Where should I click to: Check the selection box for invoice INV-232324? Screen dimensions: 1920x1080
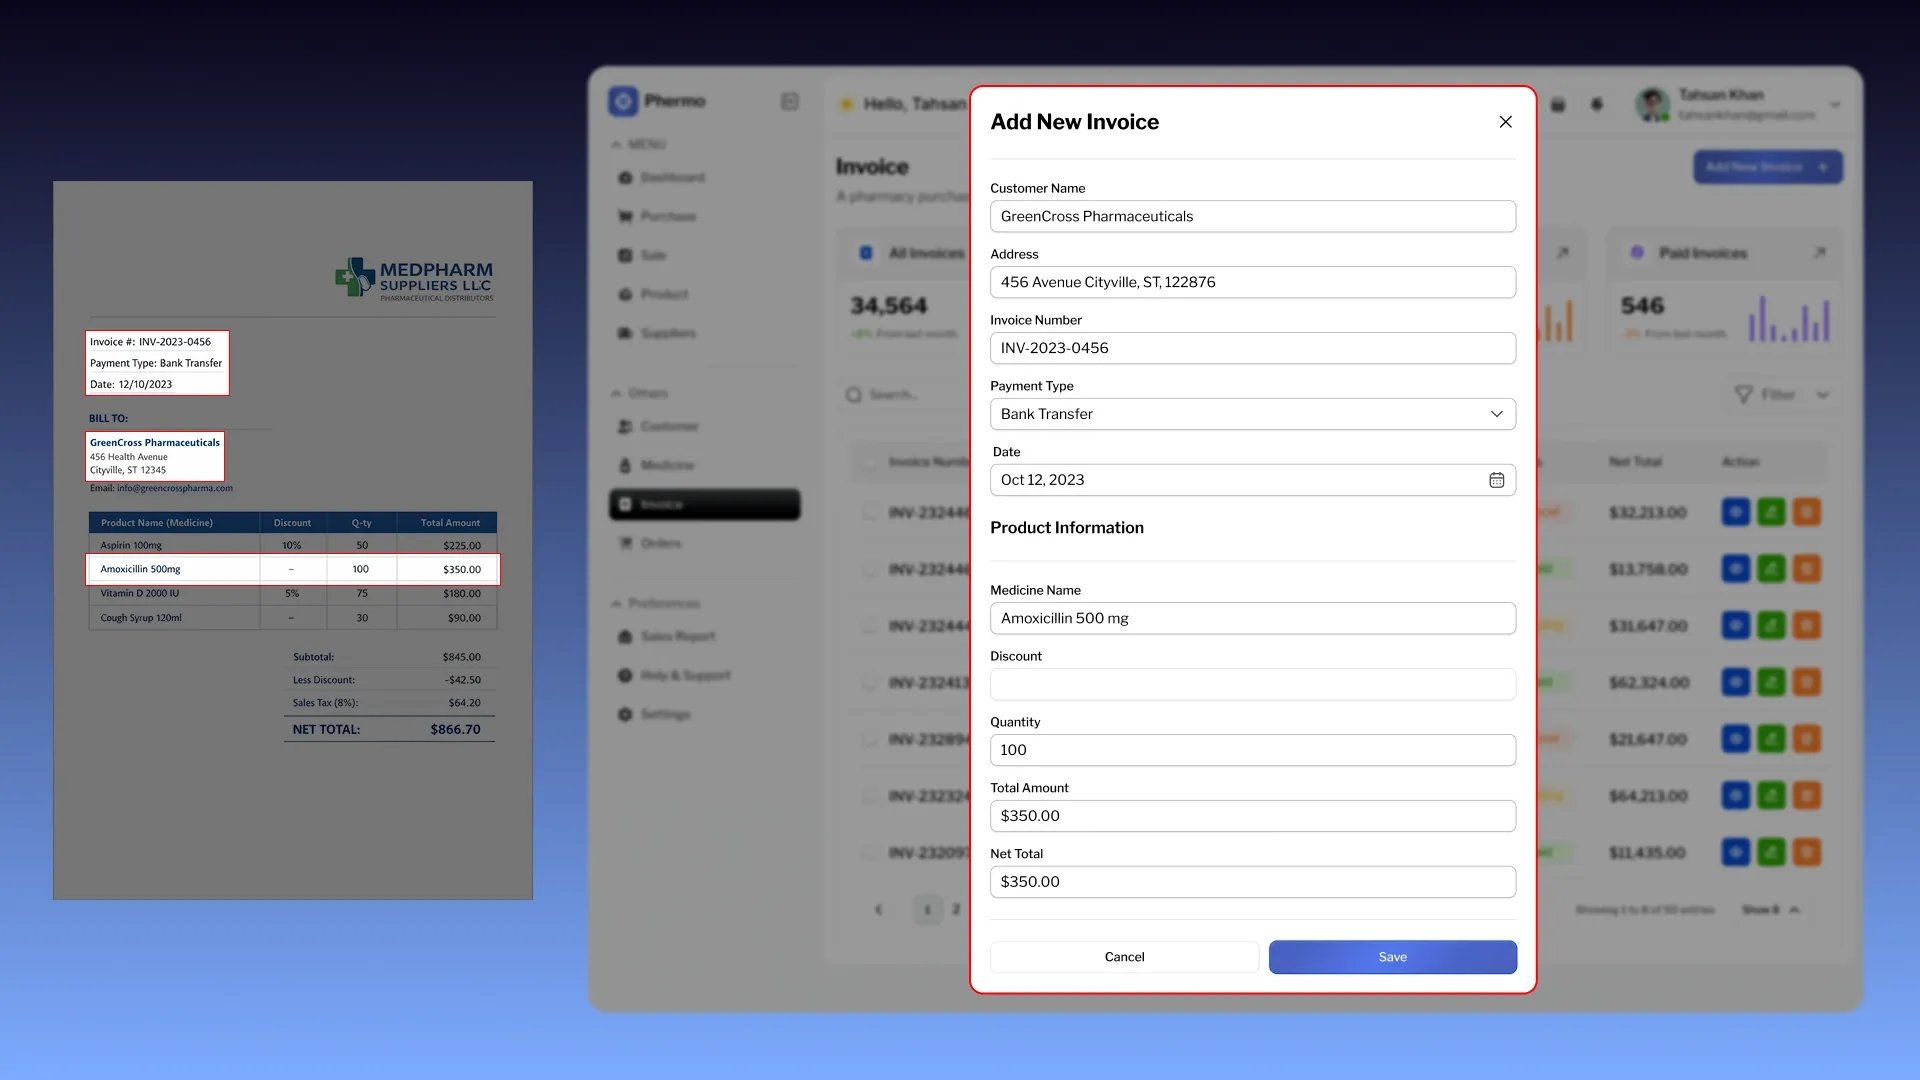tap(868, 797)
